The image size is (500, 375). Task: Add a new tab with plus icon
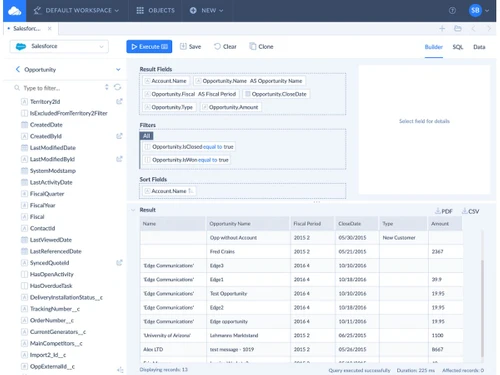coord(442,29)
